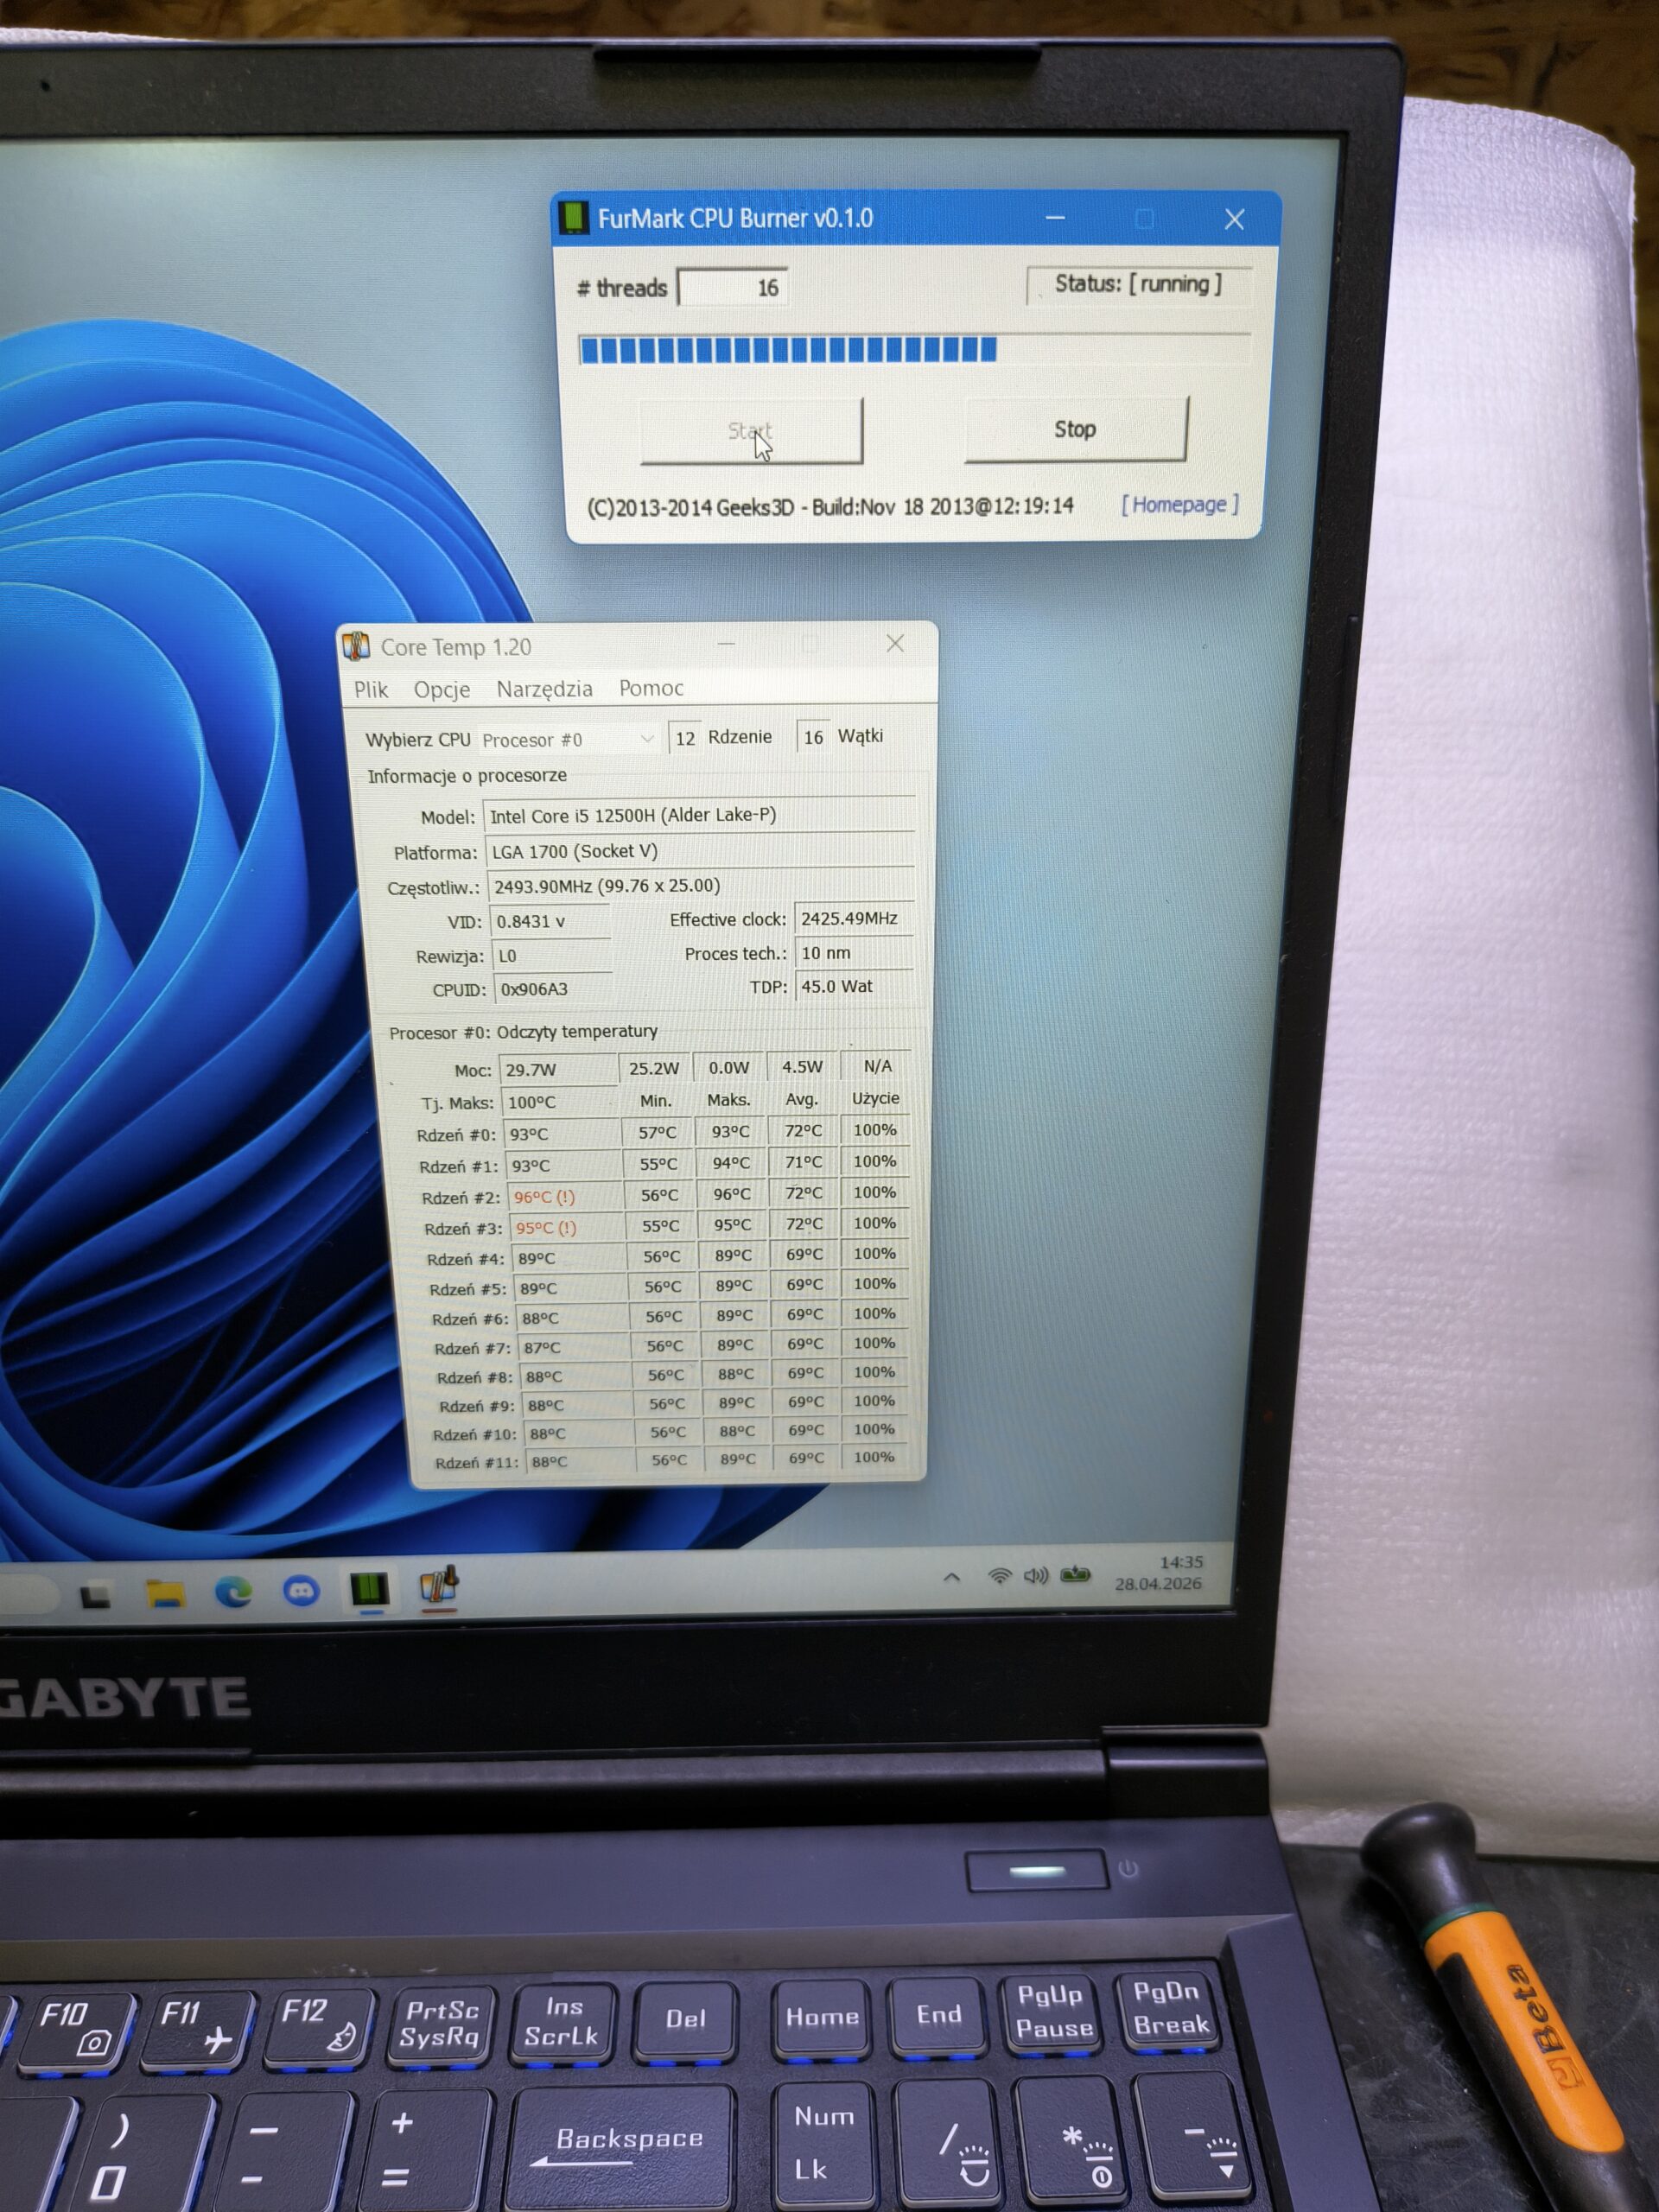Close the FurMark CPU Burner window

point(1234,219)
